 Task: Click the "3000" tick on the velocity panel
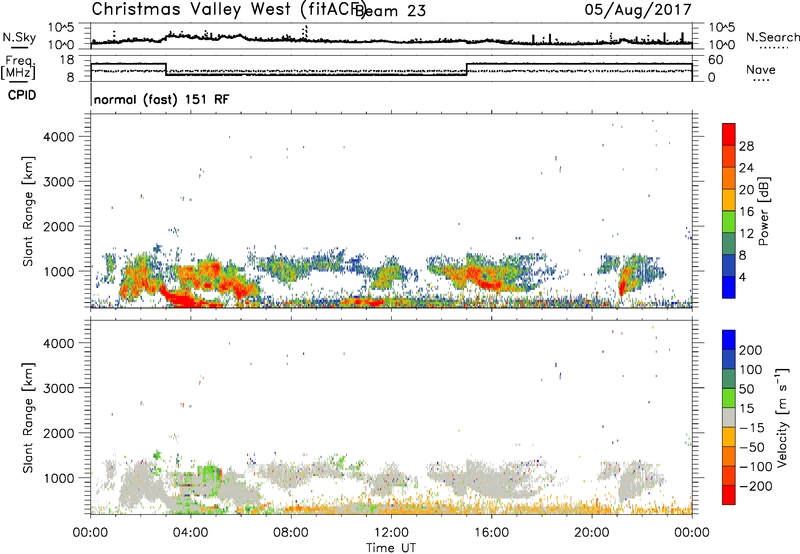(x=60, y=388)
